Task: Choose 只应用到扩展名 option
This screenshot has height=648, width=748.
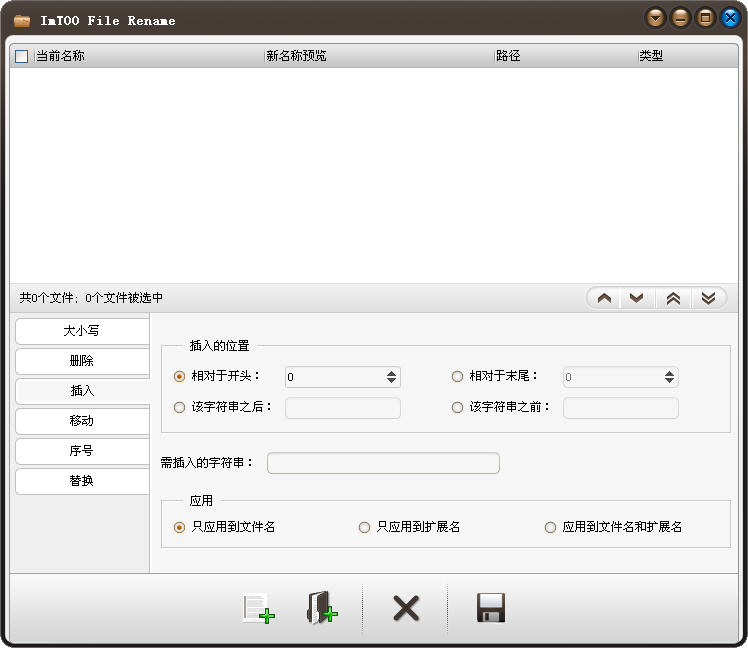Action: click(364, 527)
